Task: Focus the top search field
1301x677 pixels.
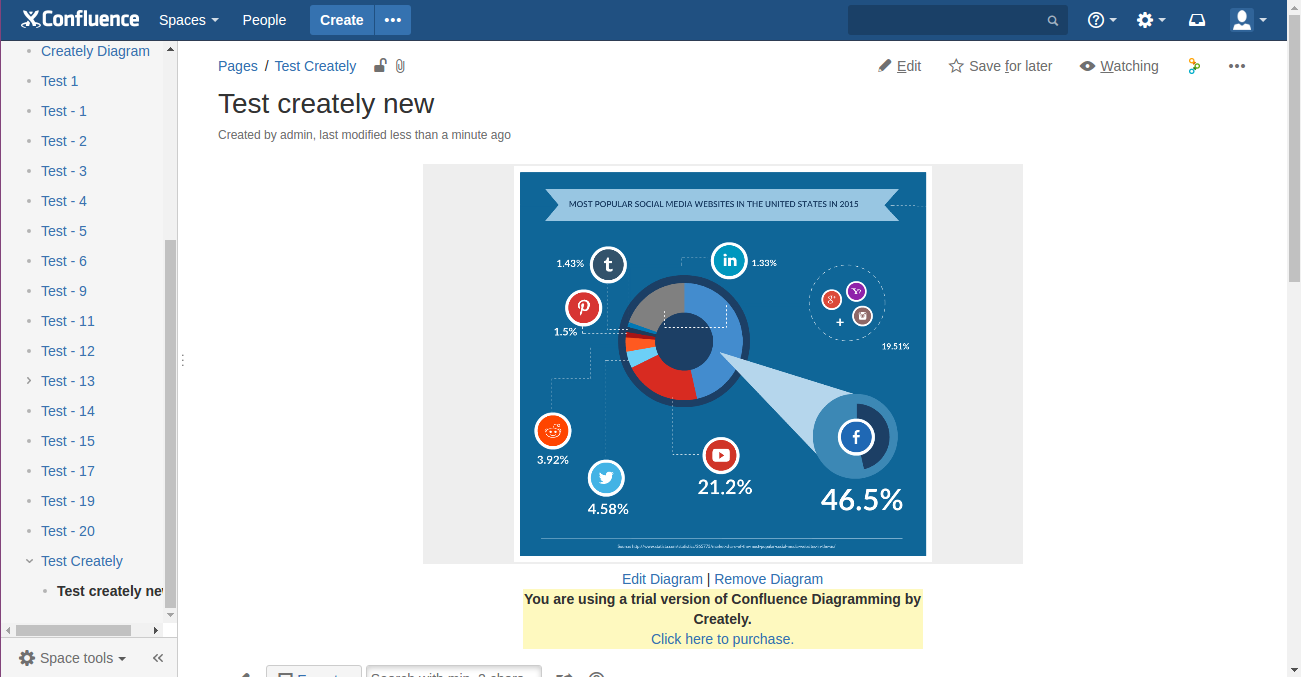Action: pyautogui.click(x=957, y=20)
